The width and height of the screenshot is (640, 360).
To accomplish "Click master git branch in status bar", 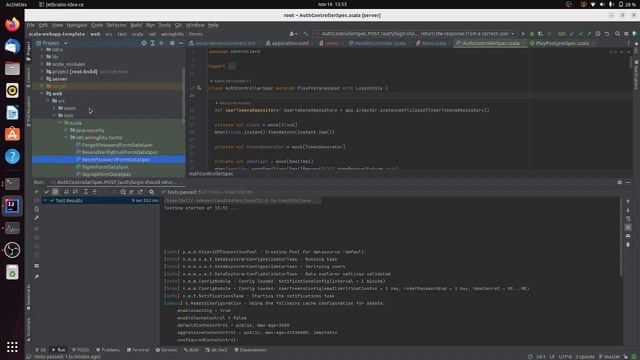I will click(609, 357).
